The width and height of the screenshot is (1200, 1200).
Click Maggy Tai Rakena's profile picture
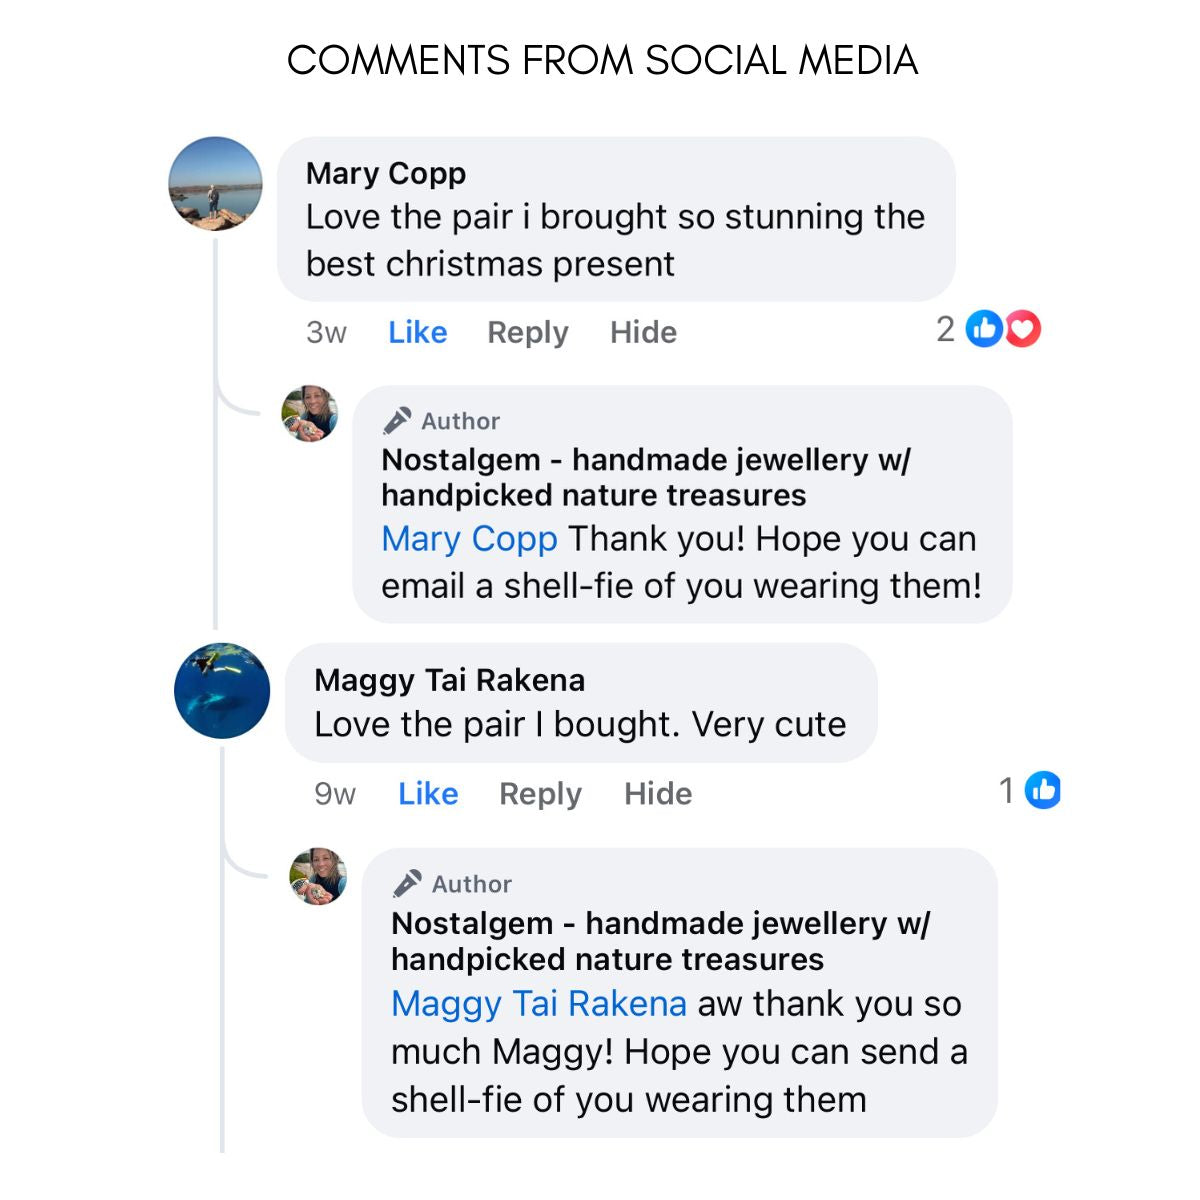click(x=222, y=691)
